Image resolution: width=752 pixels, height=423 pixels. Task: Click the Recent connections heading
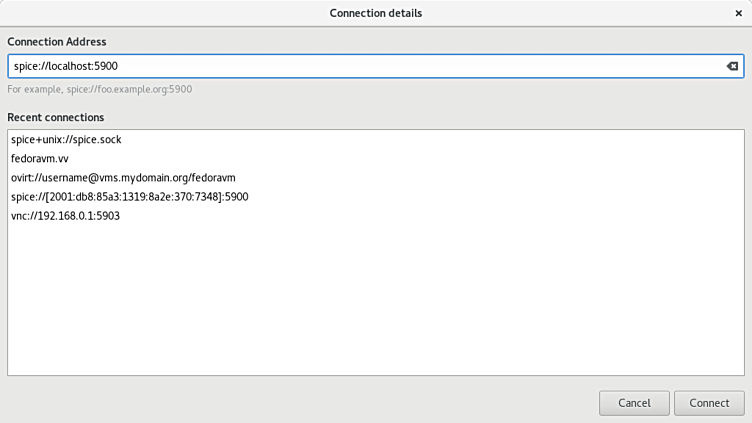[56, 117]
